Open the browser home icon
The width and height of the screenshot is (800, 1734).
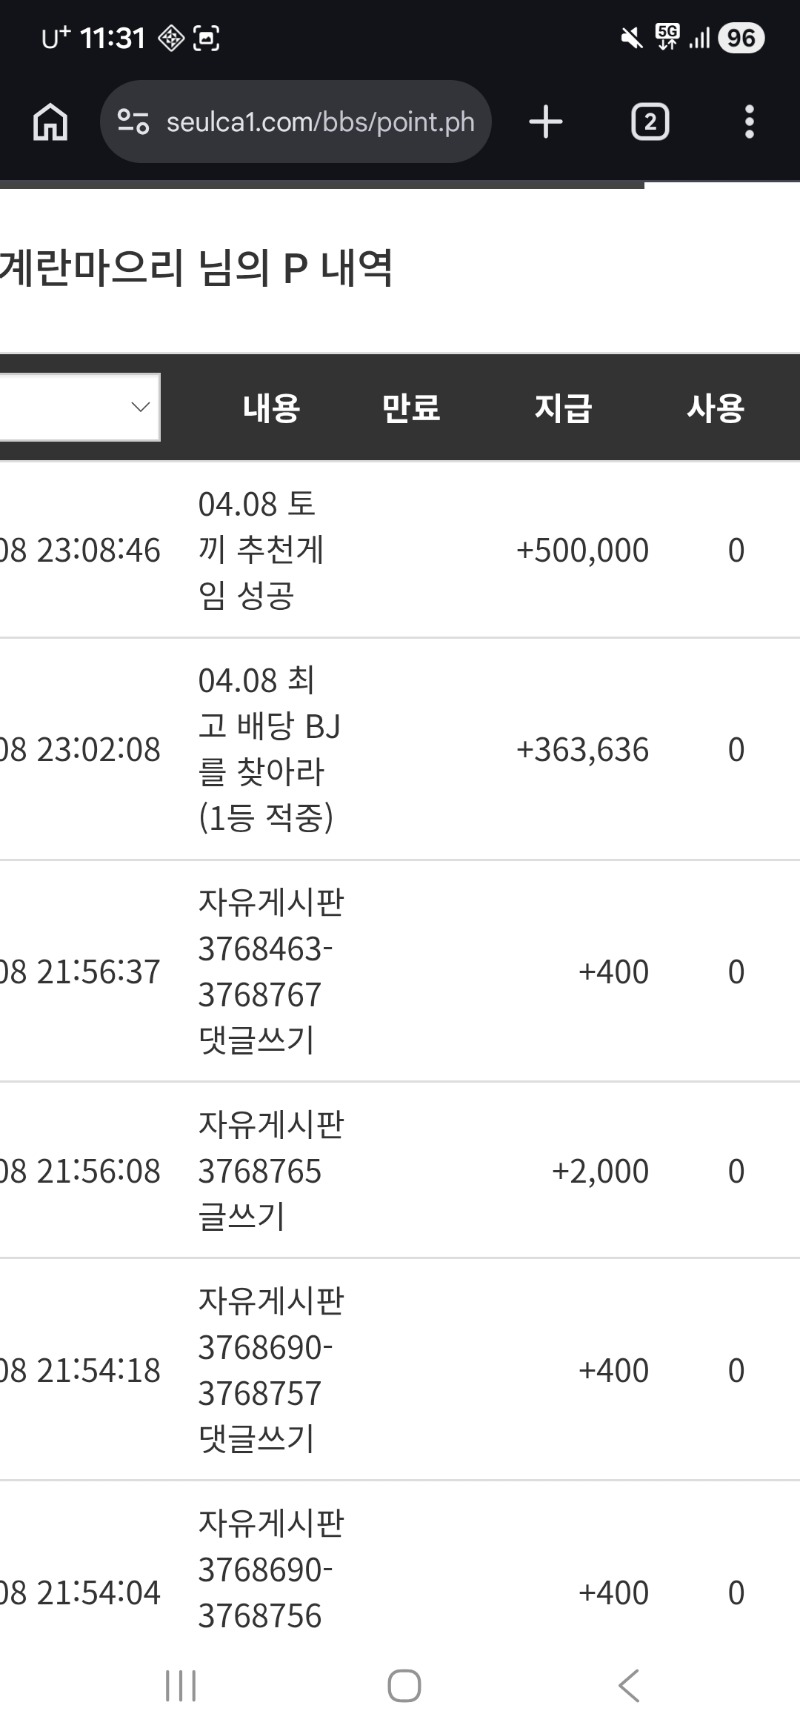50,122
